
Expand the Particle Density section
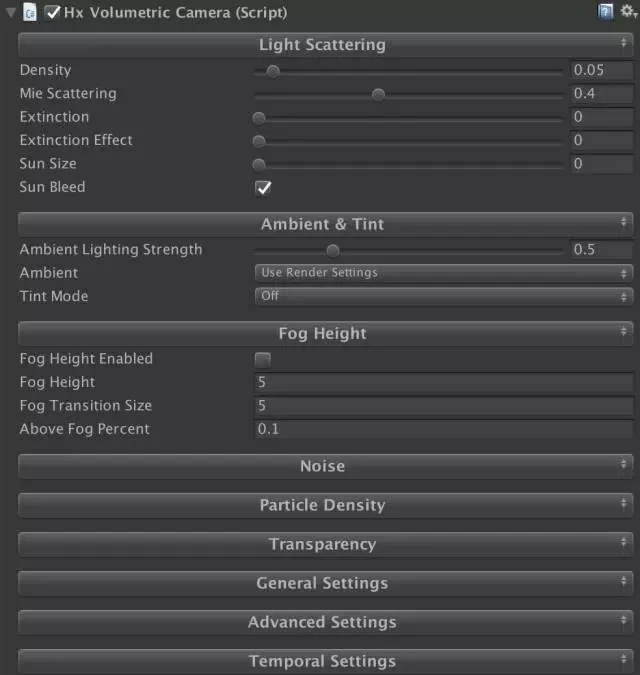click(322, 505)
